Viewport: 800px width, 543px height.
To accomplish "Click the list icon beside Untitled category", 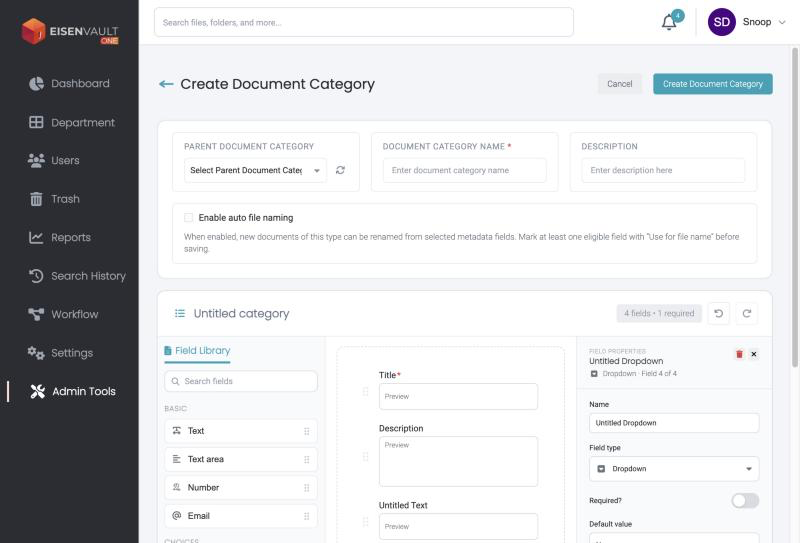I will (180, 313).
